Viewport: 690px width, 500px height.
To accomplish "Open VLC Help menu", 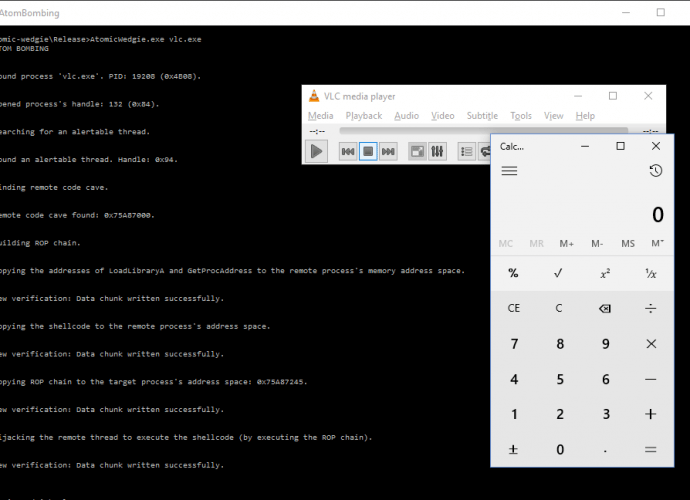I will (x=585, y=116).
